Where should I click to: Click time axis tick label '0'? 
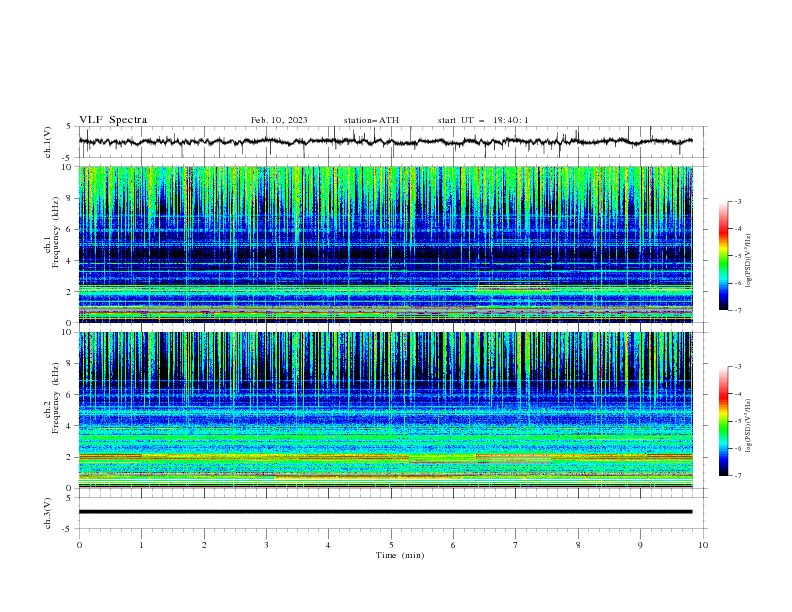point(79,545)
